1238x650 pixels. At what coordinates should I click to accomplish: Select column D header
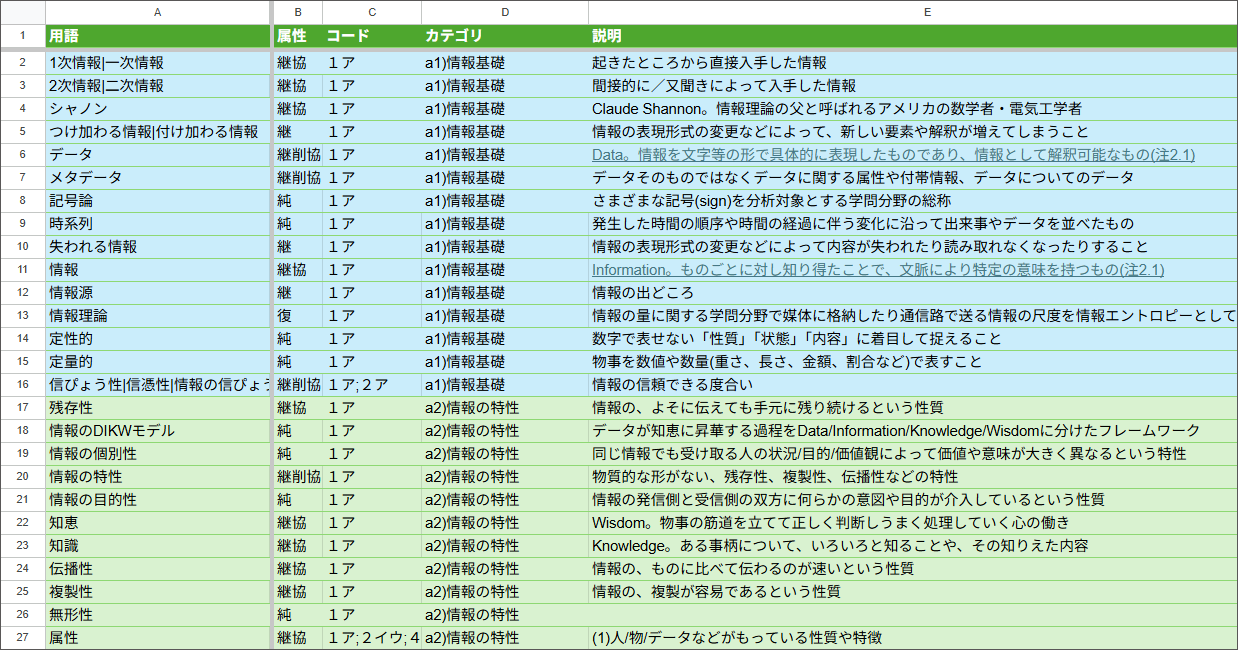click(x=505, y=12)
